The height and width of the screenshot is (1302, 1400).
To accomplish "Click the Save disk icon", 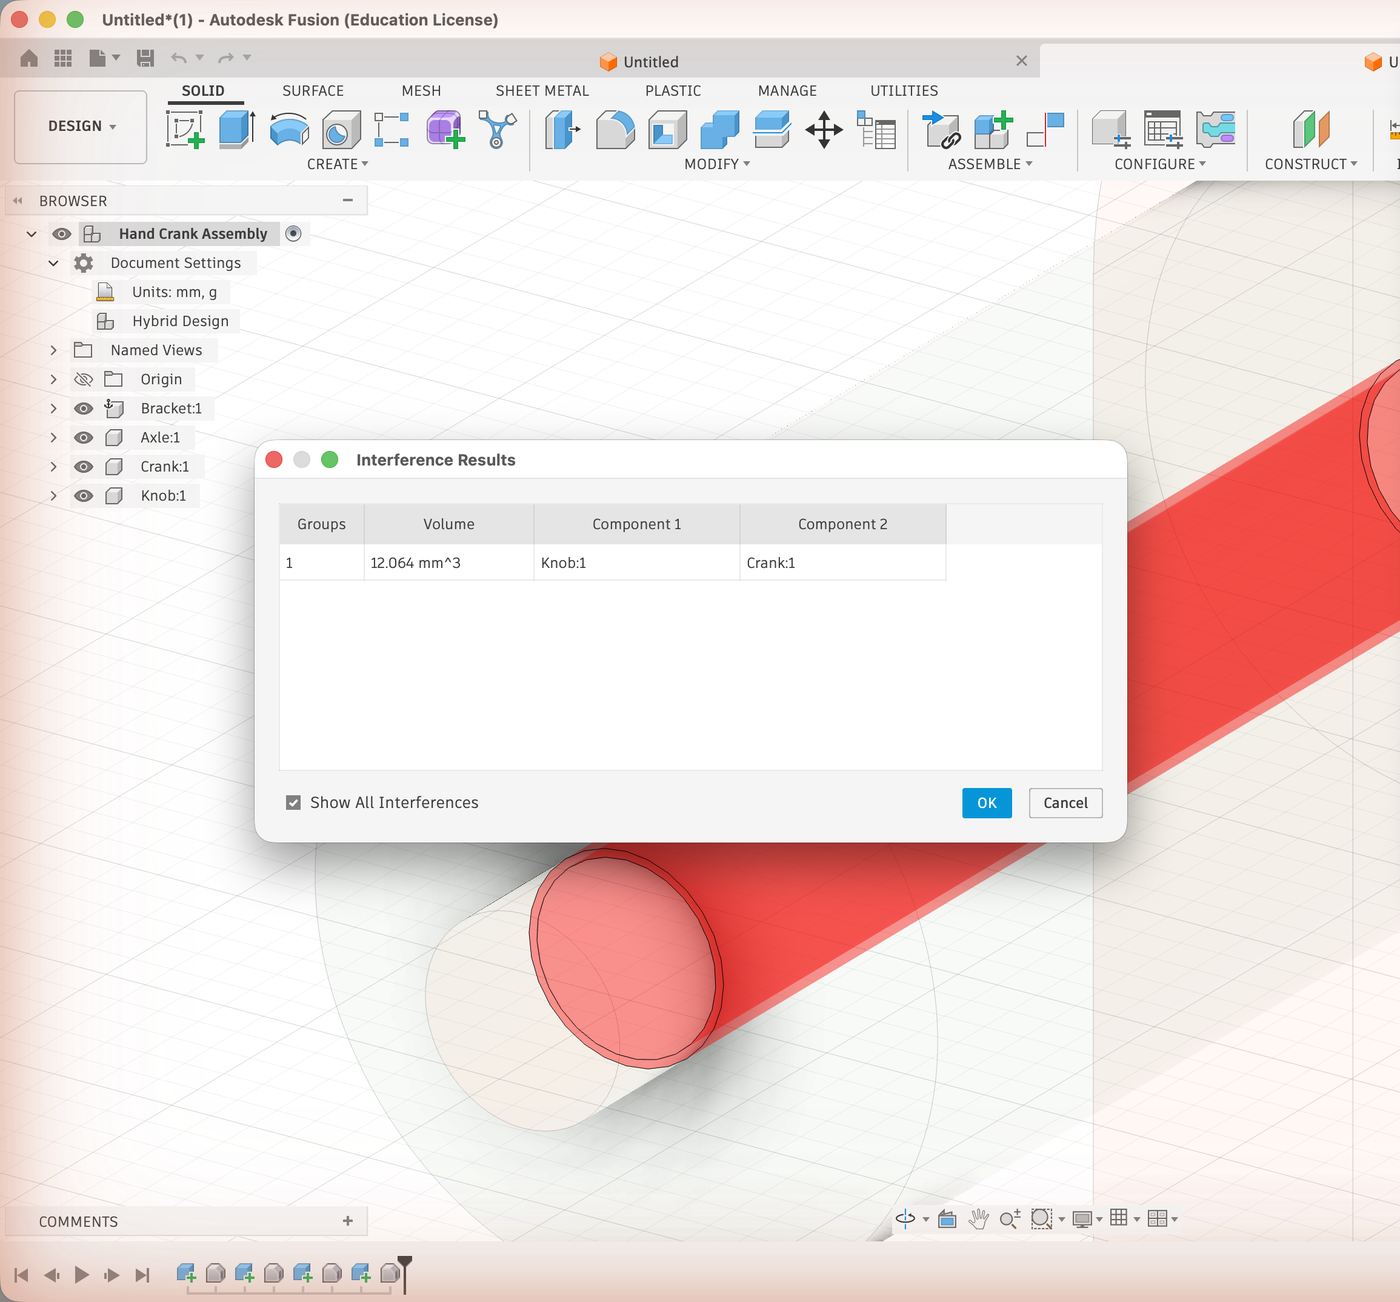I will (x=145, y=58).
